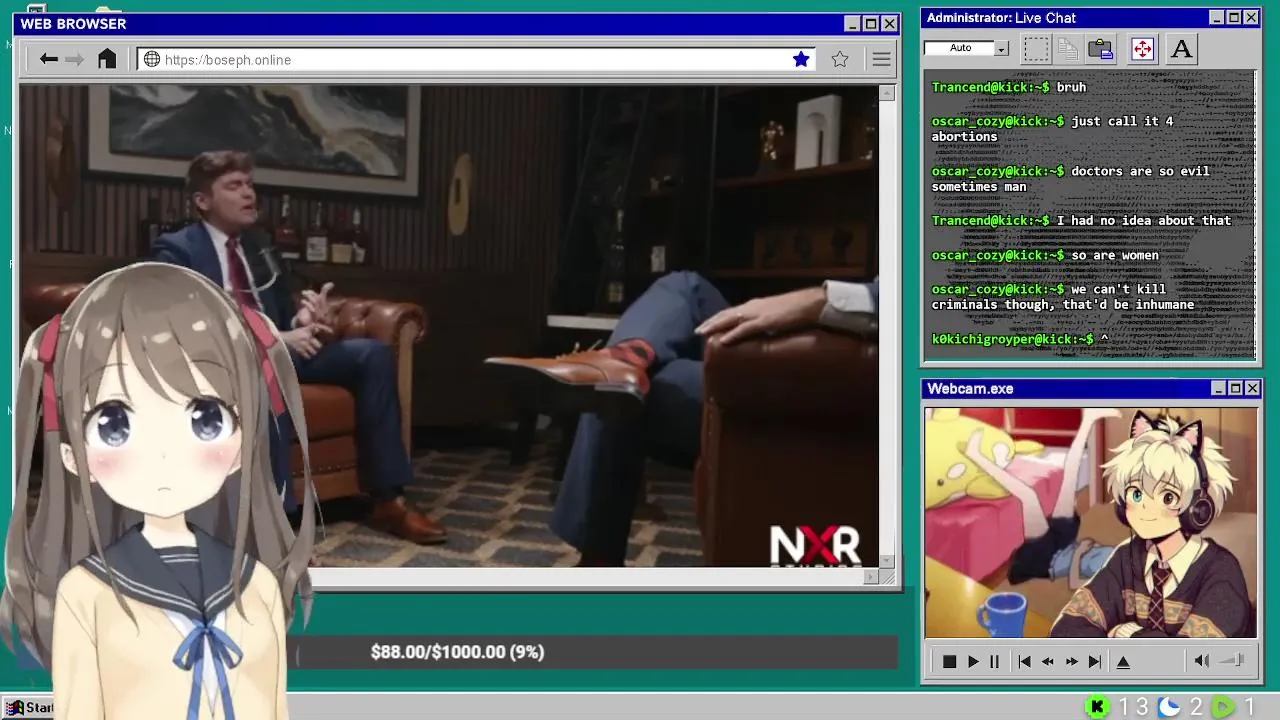The height and width of the screenshot is (720, 1280).
Task: Click the NXR Studios video in browser
Action: 449,327
